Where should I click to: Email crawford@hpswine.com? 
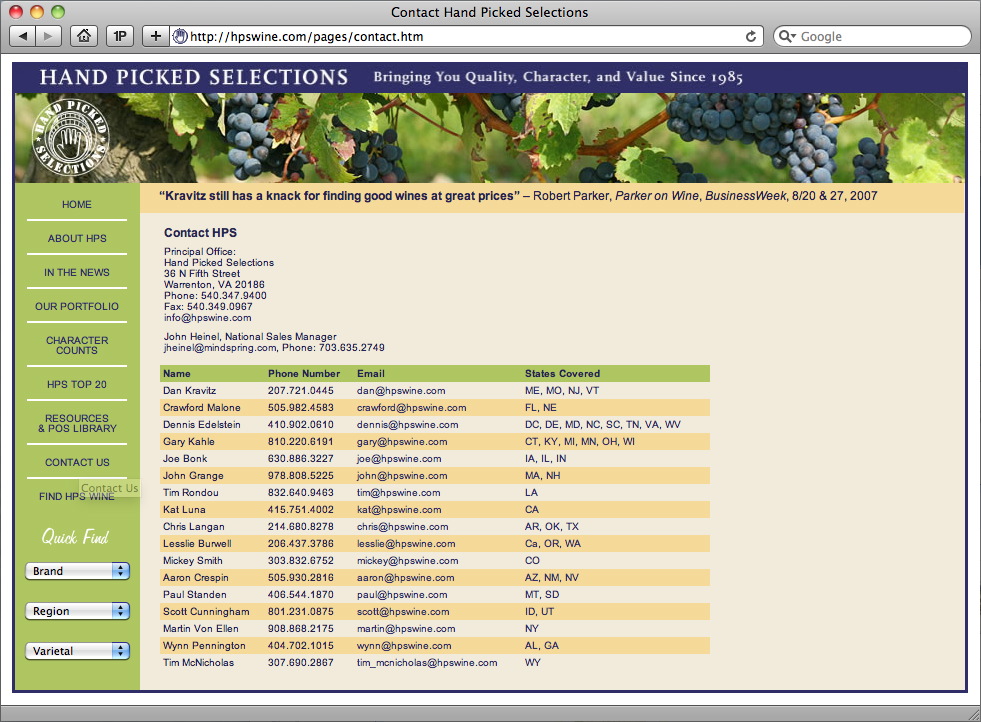pyautogui.click(x=412, y=407)
